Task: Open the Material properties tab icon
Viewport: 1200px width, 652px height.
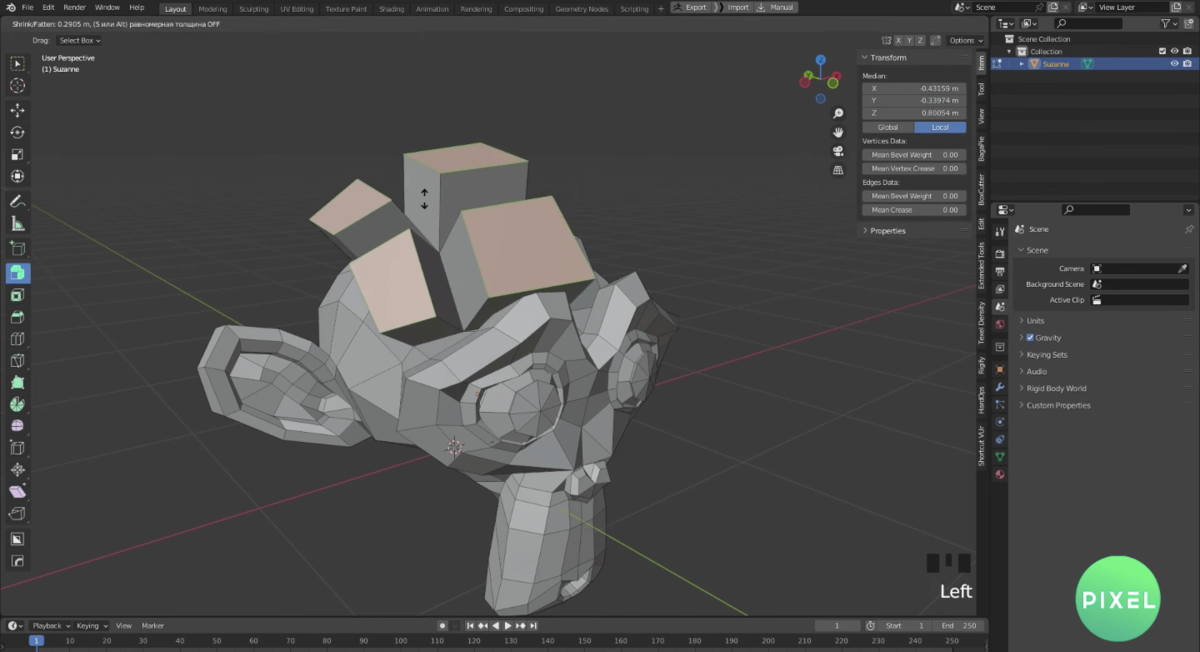Action: click(1000, 474)
